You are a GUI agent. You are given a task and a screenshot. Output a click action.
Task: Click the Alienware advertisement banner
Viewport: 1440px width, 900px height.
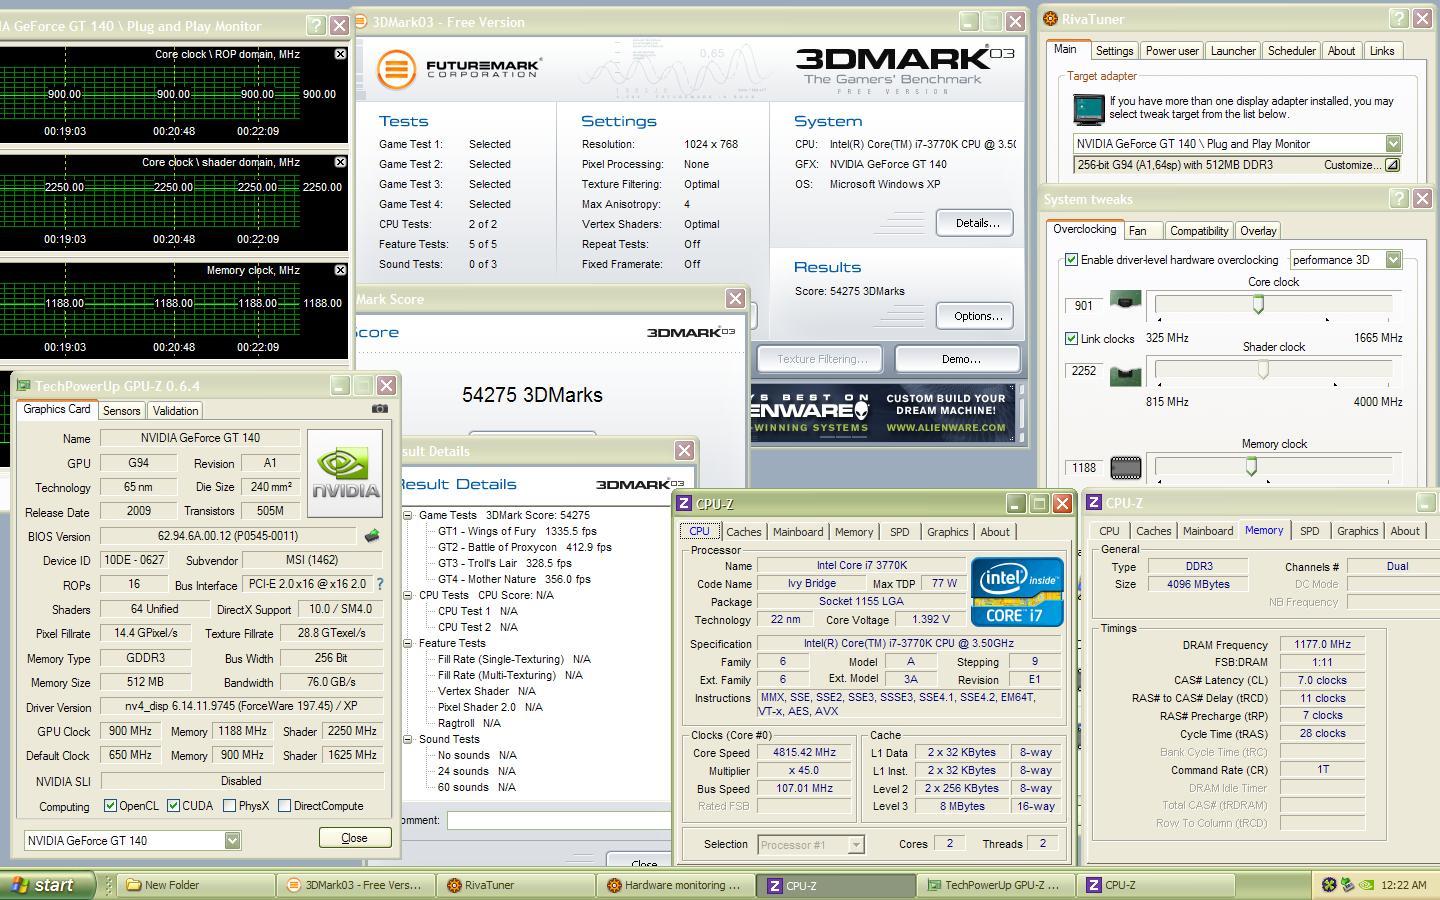pos(883,413)
